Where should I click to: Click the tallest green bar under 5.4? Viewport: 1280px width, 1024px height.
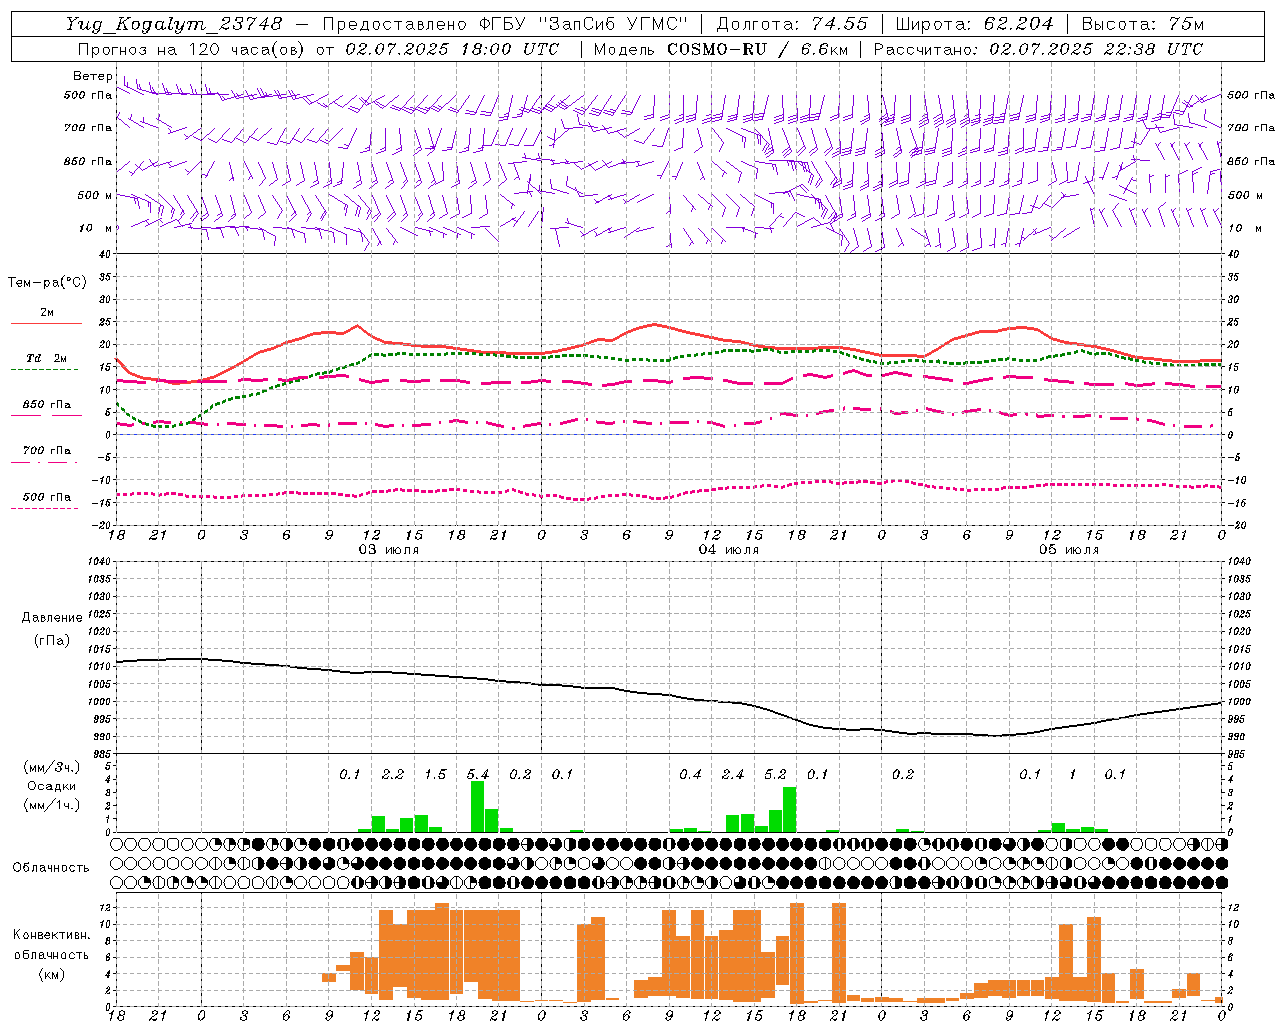click(x=478, y=806)
